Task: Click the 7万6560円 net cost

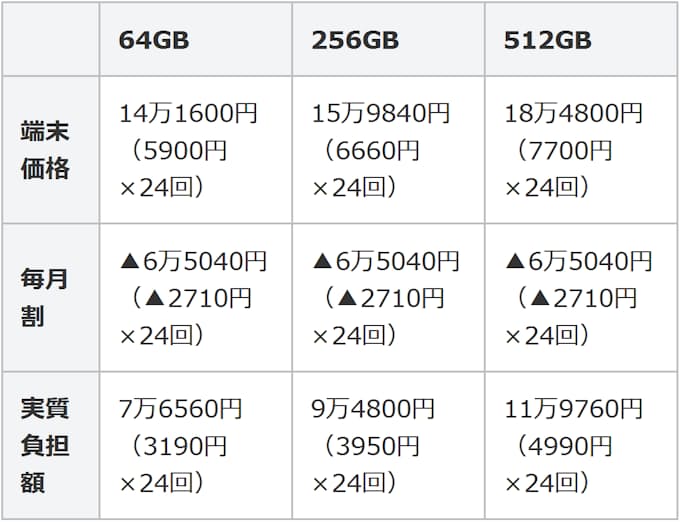Action: (181, 408)
